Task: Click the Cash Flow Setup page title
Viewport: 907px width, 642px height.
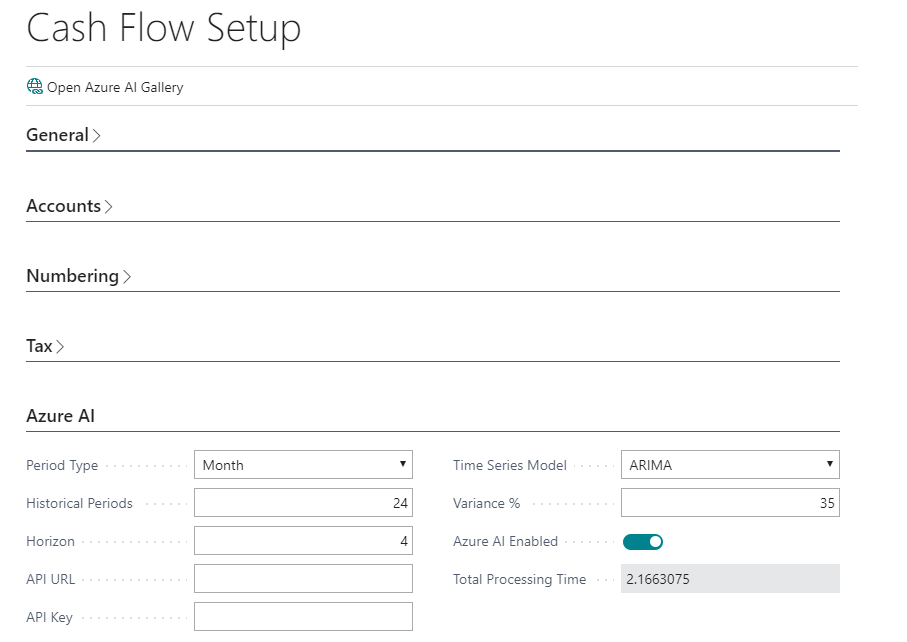Action: point(163,29)
